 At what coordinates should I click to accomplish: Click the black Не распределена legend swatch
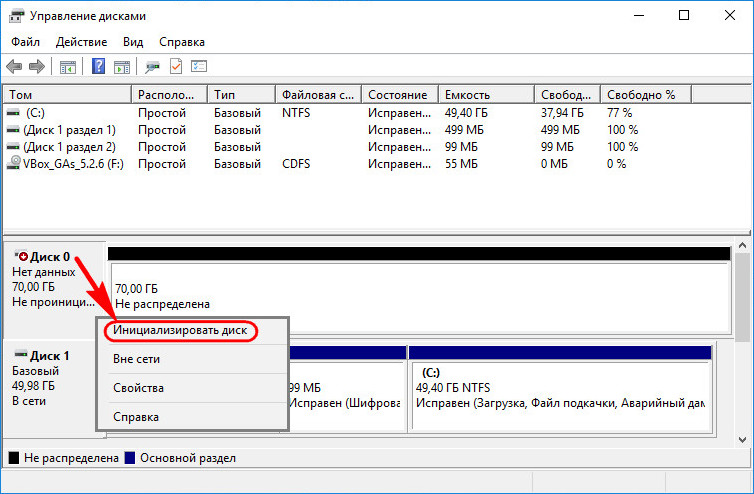(x=14, y=457)
